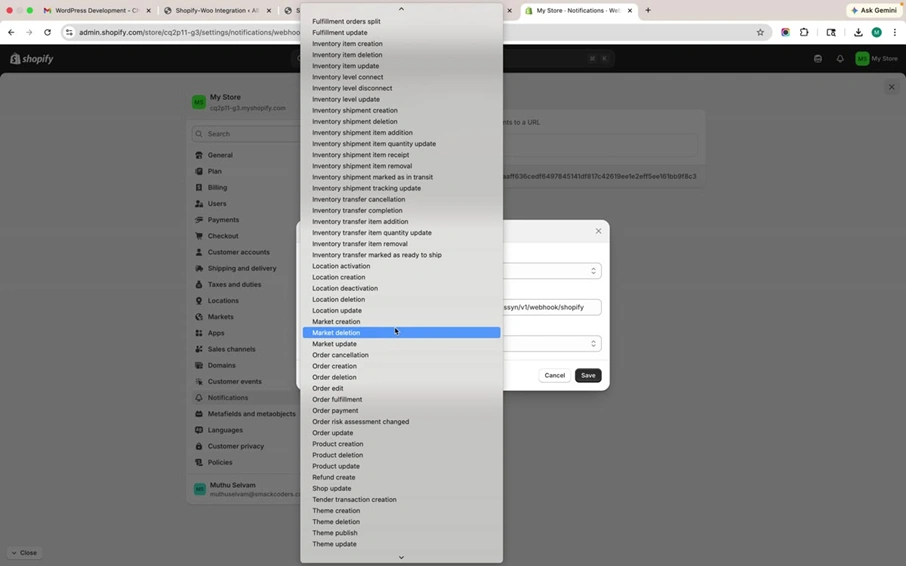Open Customer events settings

(235, 382)
